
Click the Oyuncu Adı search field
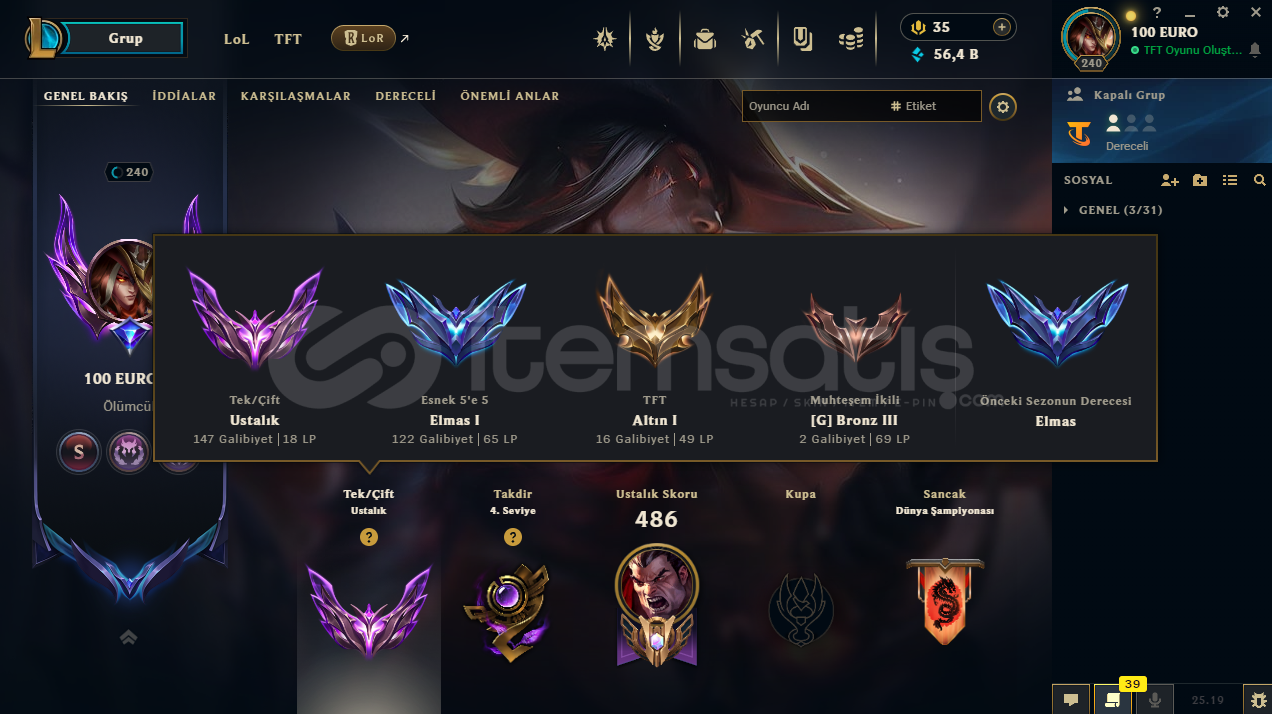813,106
